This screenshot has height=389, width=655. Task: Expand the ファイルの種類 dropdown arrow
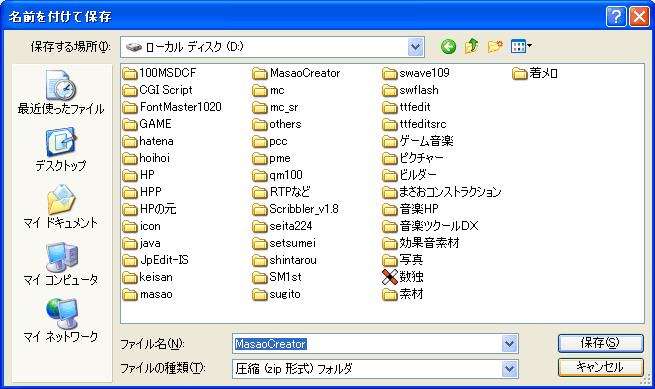pyautogui.click(x=509, y=369)
